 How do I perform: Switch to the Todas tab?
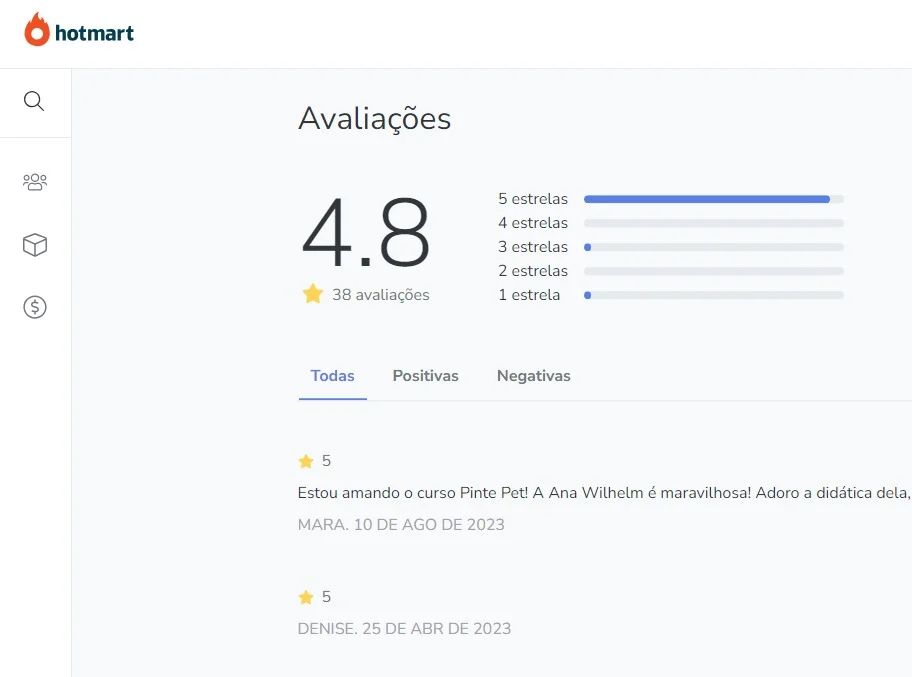(332, 376)
